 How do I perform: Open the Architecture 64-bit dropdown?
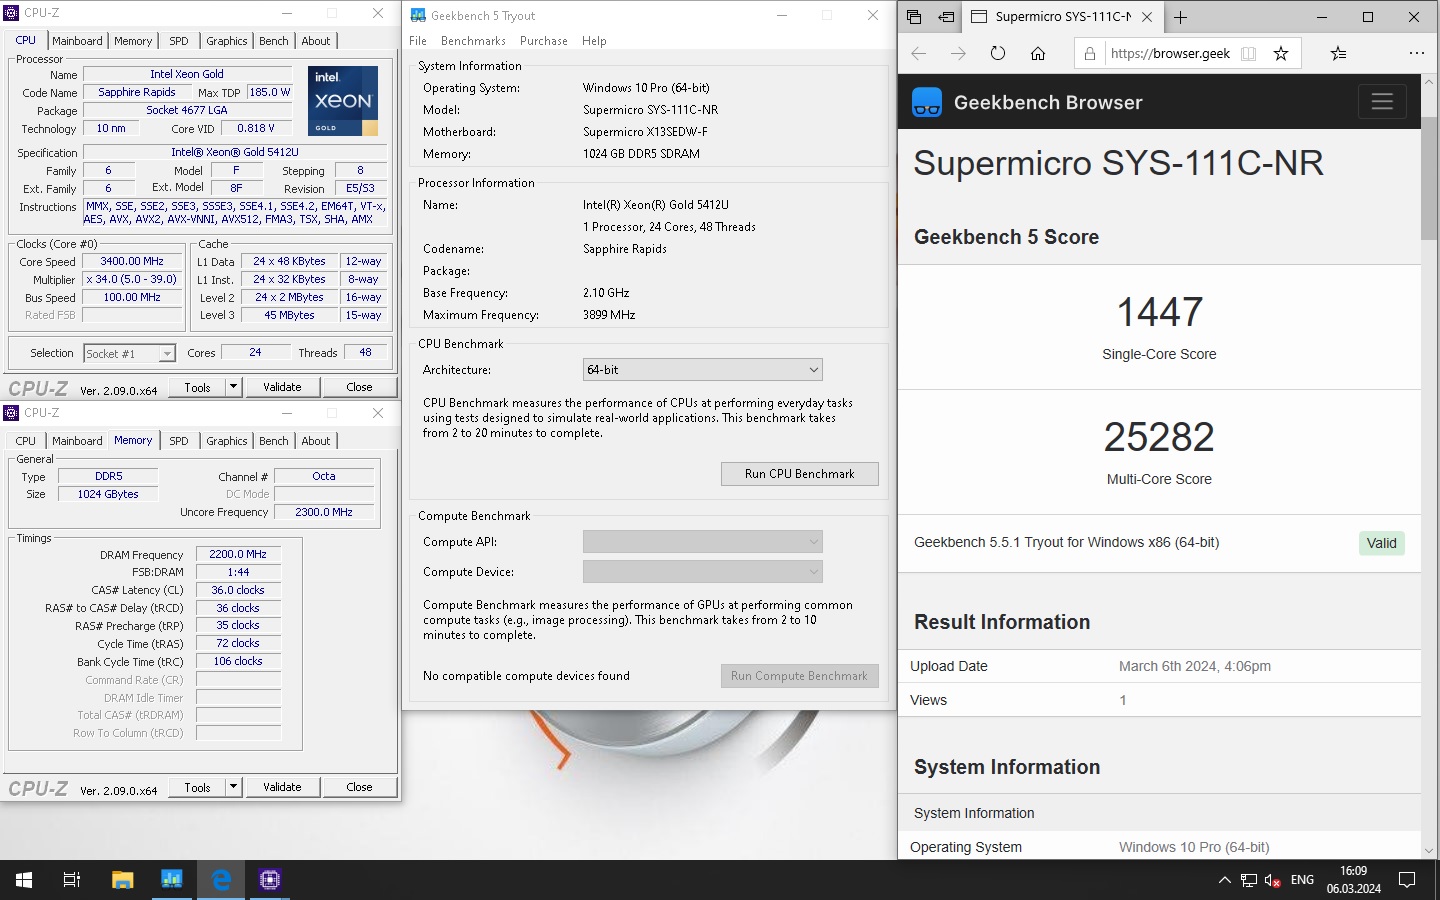[703, 370]
